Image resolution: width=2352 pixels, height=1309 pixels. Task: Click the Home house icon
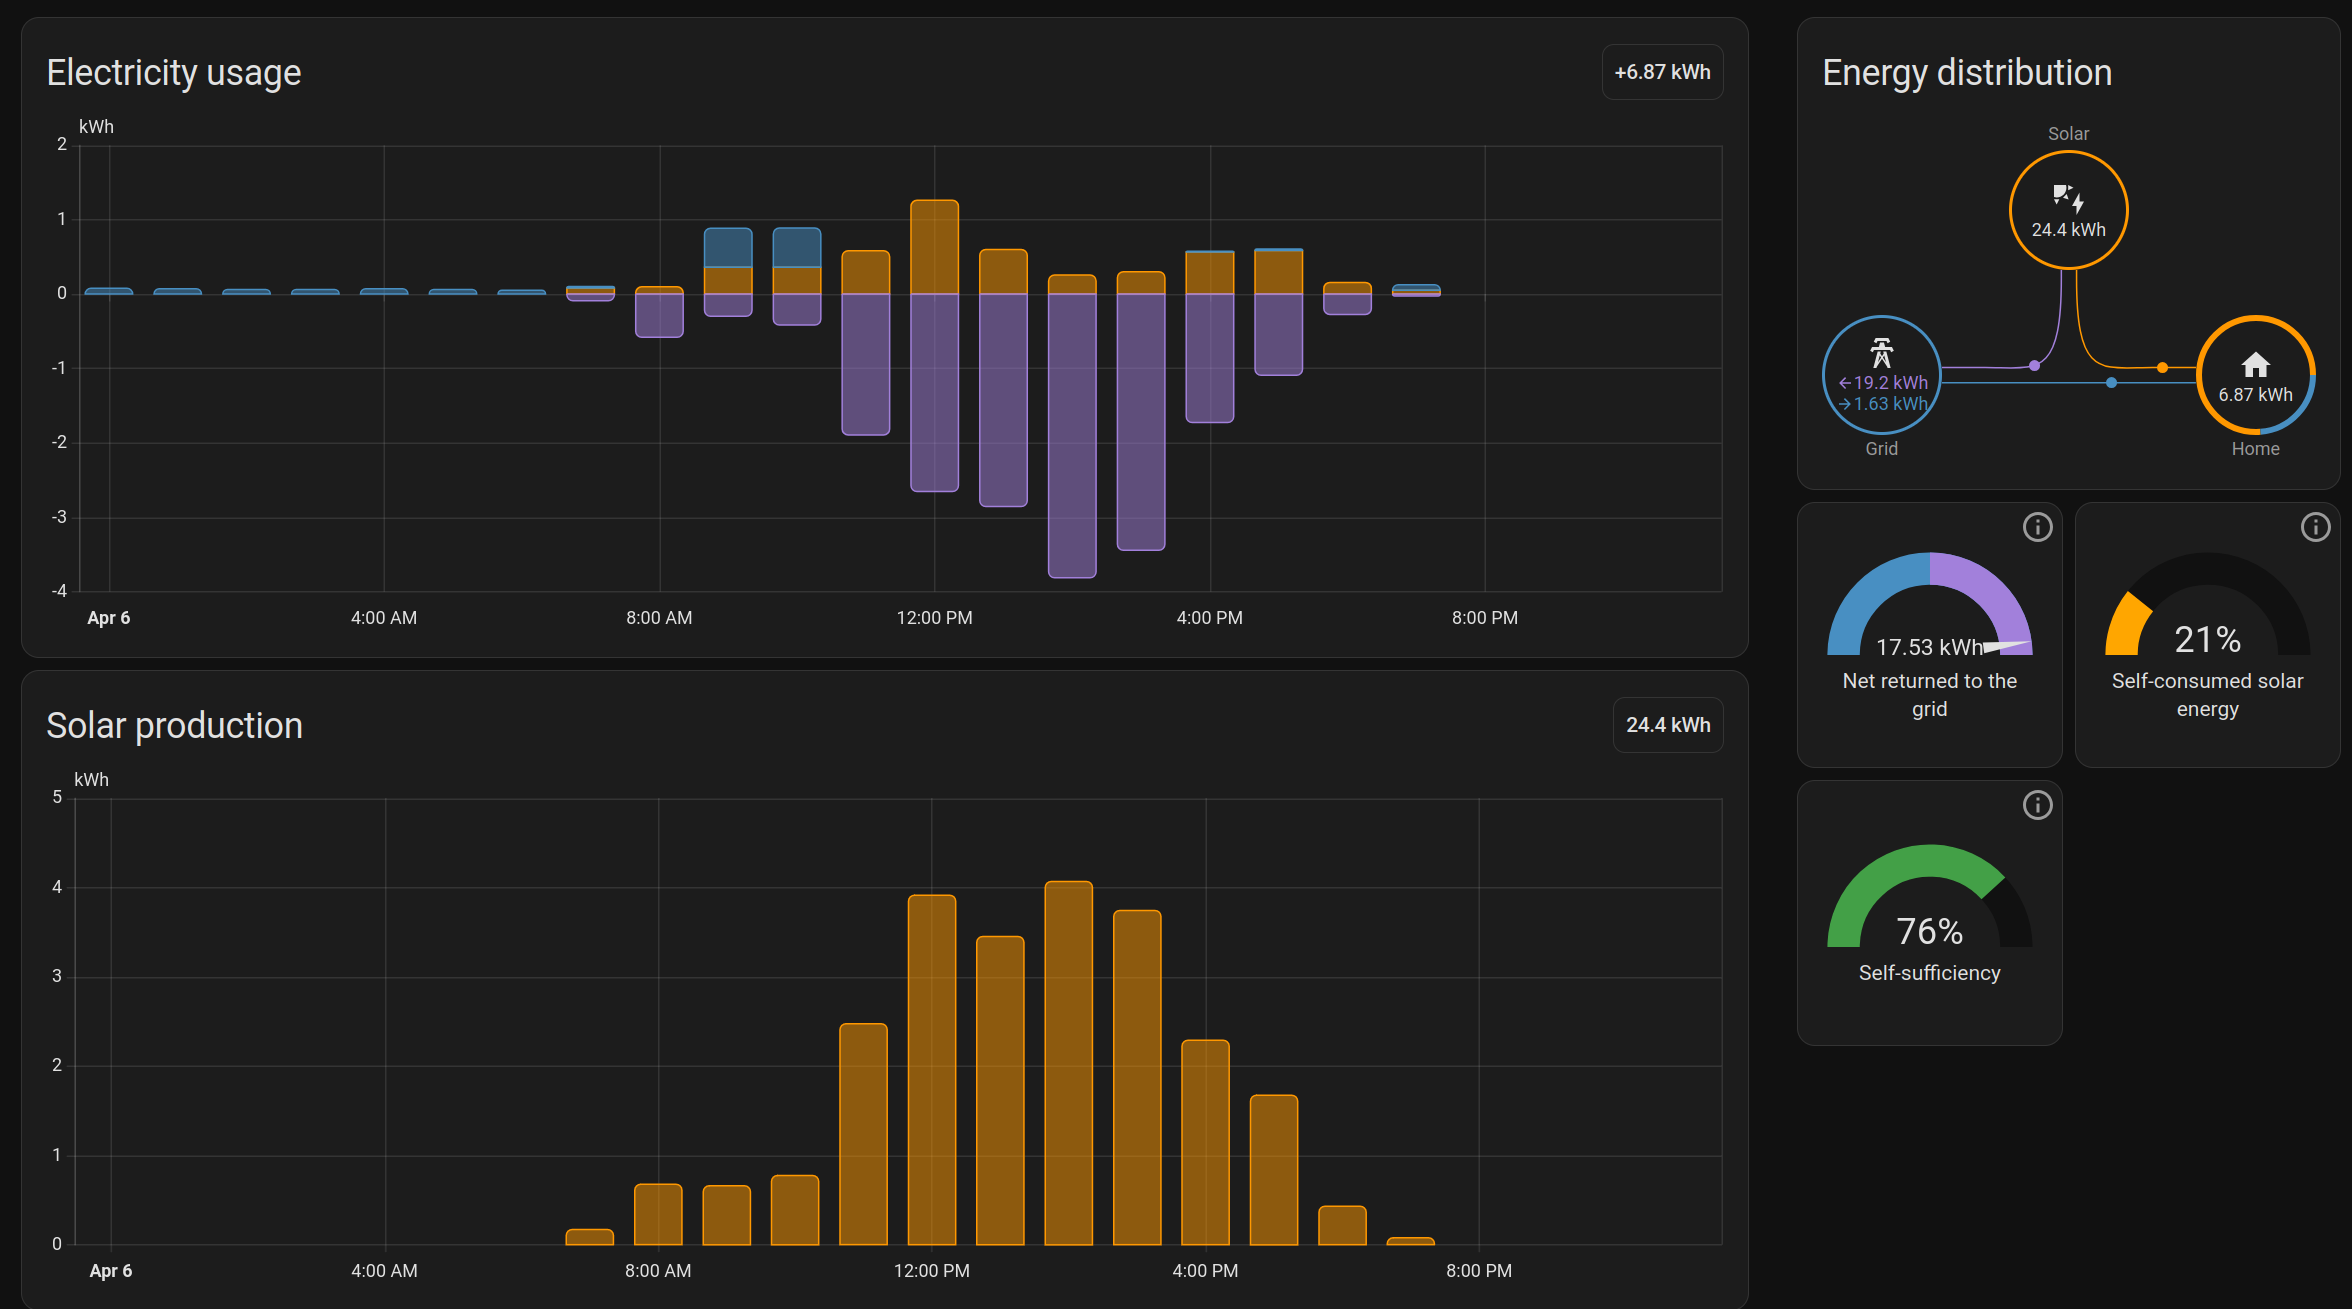(2255, 365)
